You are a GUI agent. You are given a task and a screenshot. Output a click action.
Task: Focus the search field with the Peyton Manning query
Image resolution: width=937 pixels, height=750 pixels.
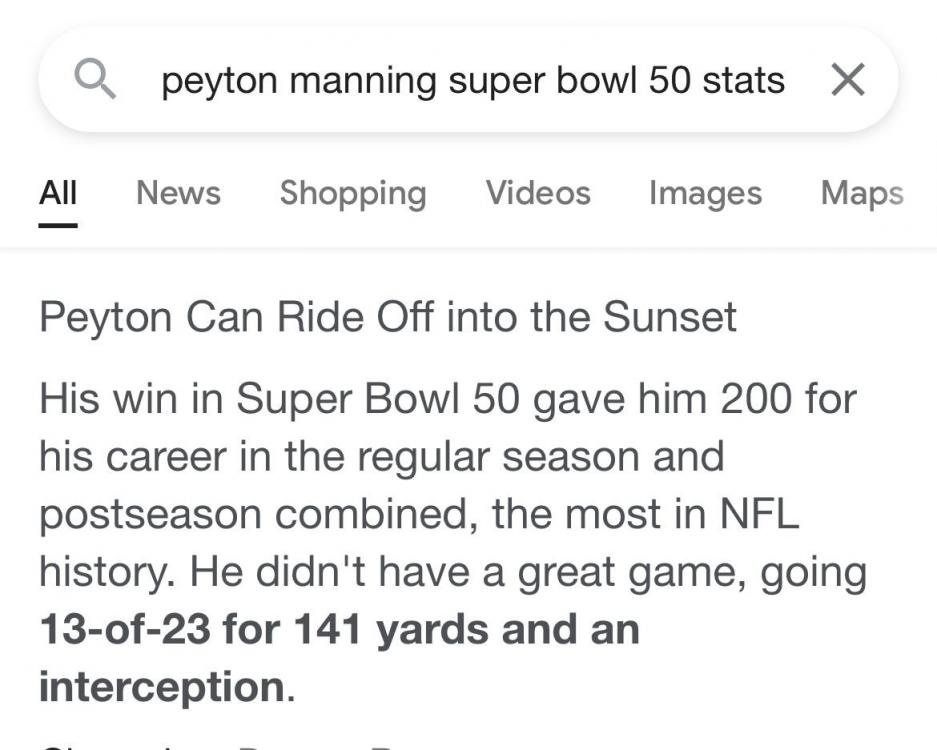point(472,80)
